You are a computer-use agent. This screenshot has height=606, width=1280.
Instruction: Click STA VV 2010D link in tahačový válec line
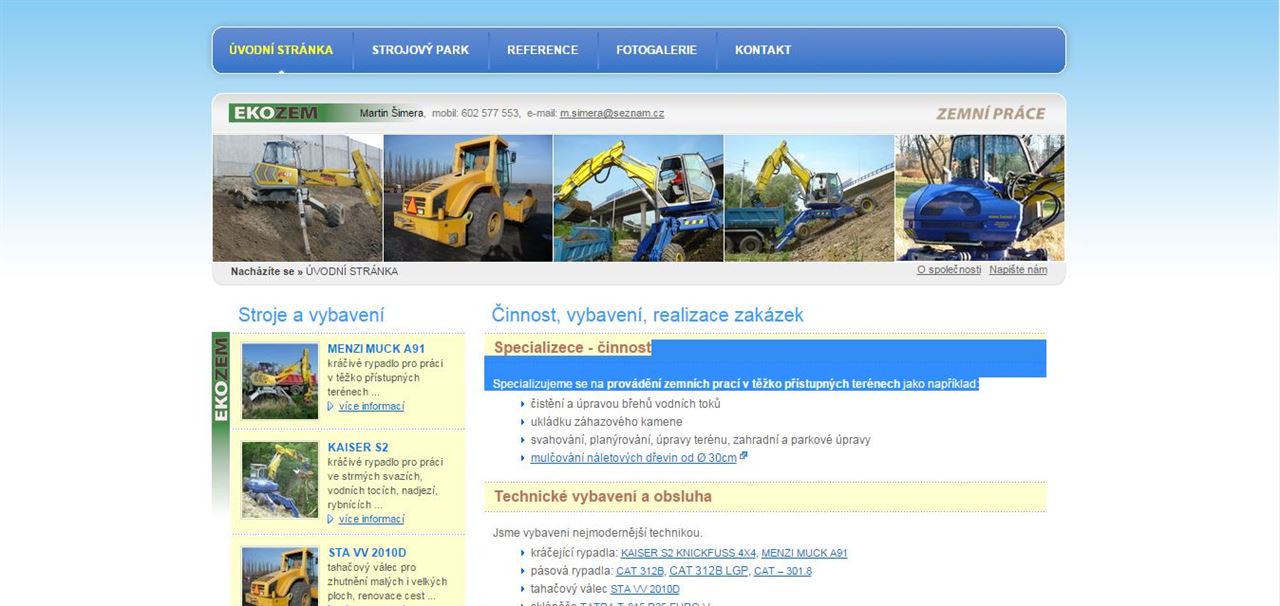644,589
